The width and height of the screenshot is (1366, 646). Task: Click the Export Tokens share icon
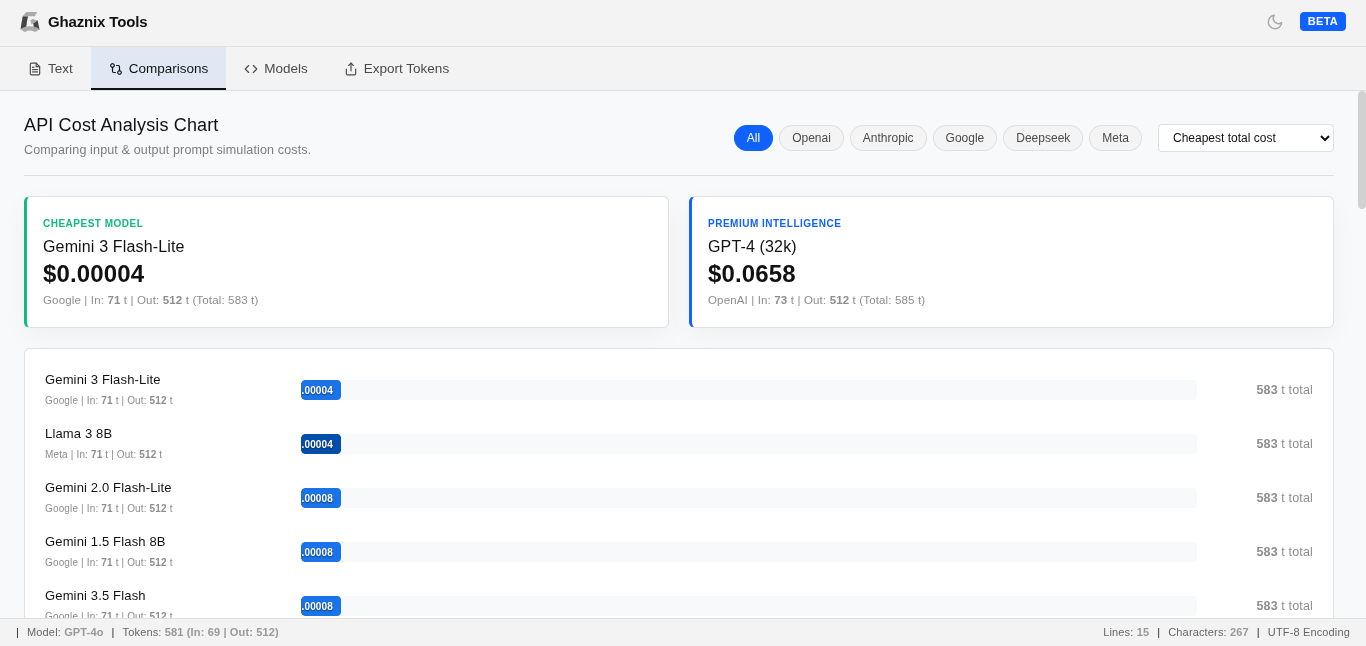351,69
